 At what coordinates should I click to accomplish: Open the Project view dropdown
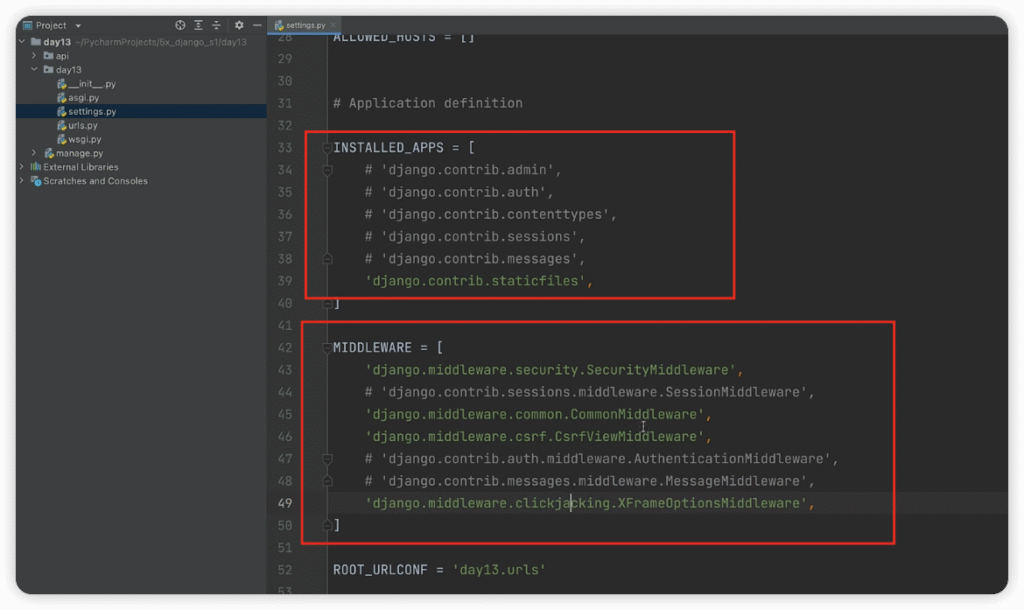[78, 25]
